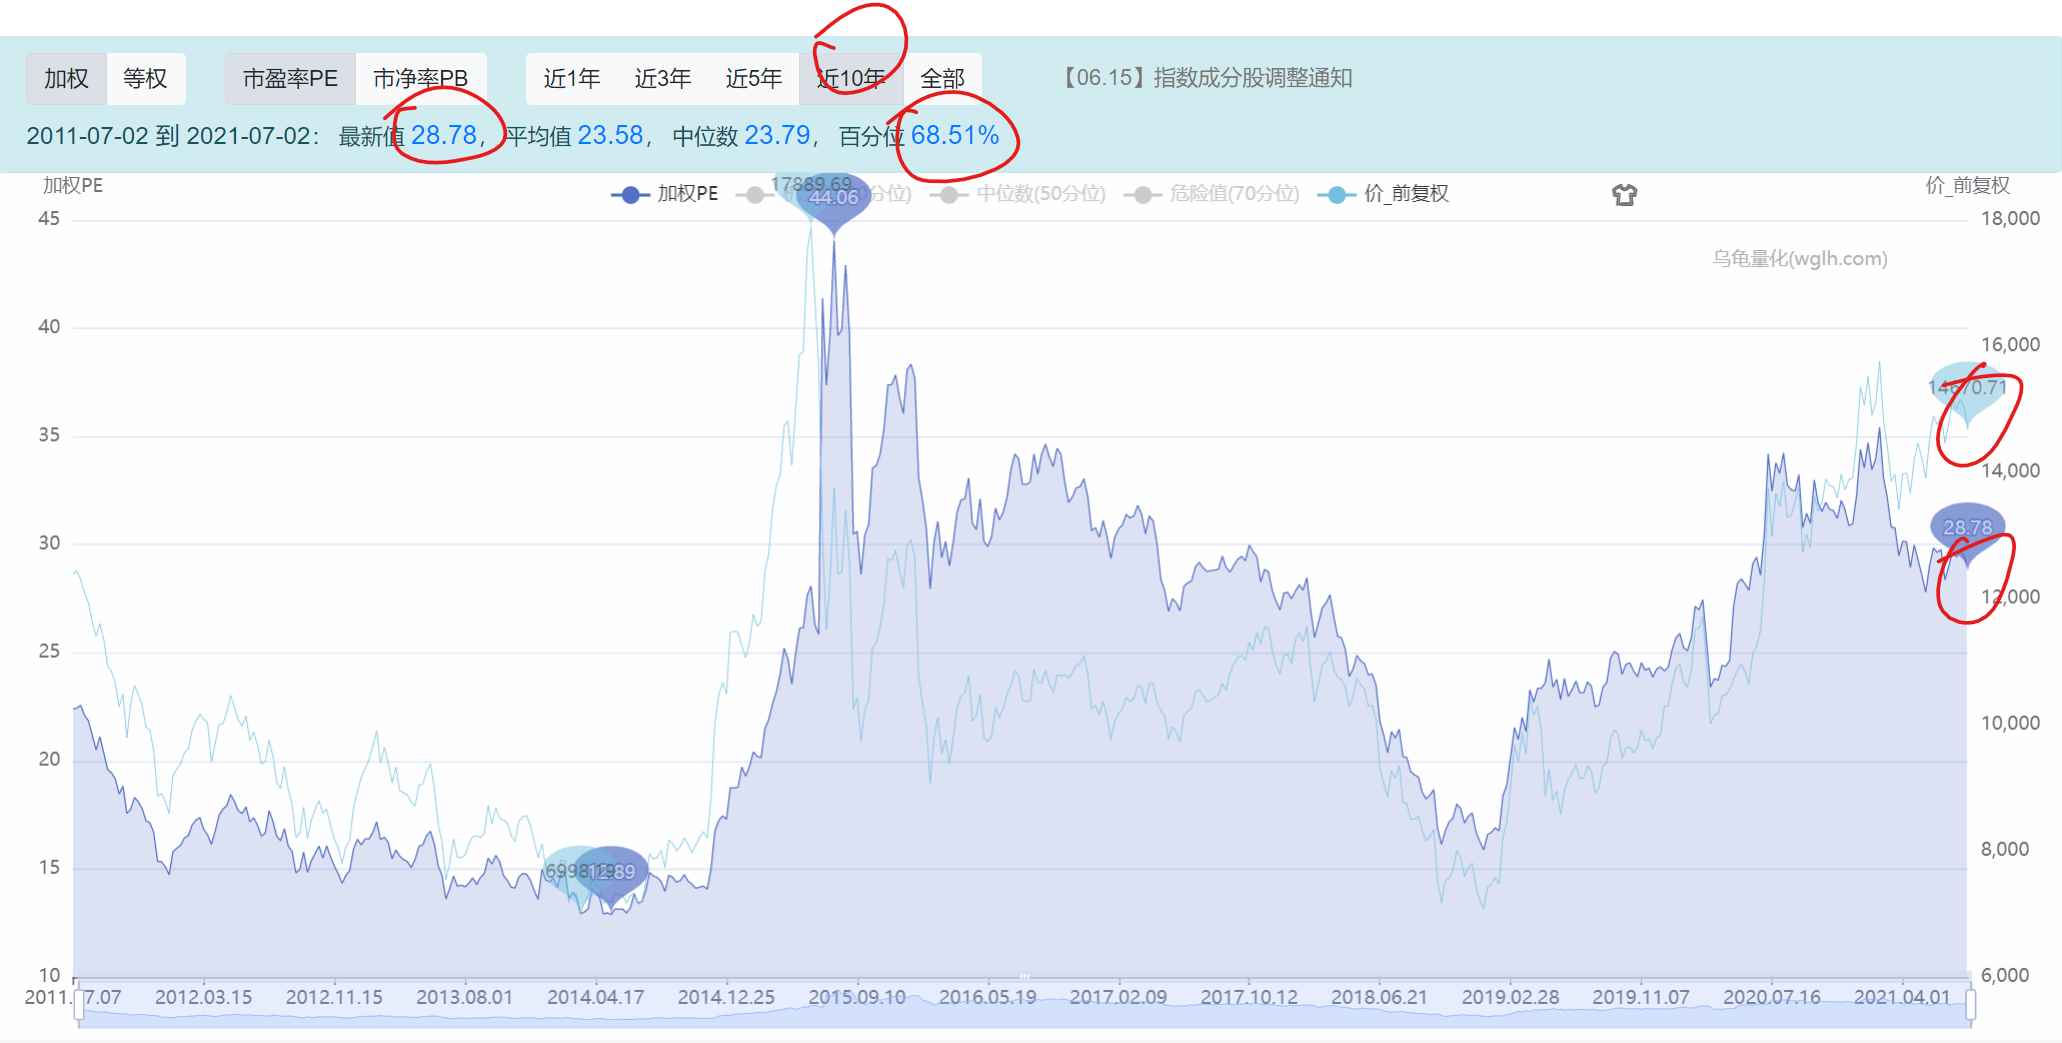The image size is (2062, 1043).
Task: Toggle the 危险值(70分位) legend series
Action: click(x=1212, y=194)
